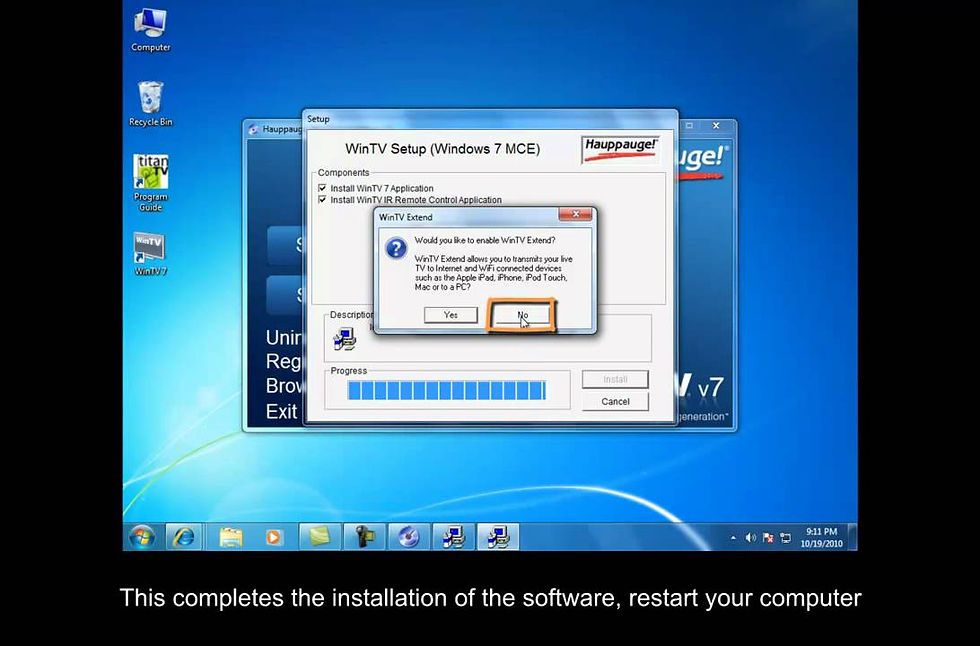
Task: Click Show Desktop button at taskbar end
Action: (853, 537)
